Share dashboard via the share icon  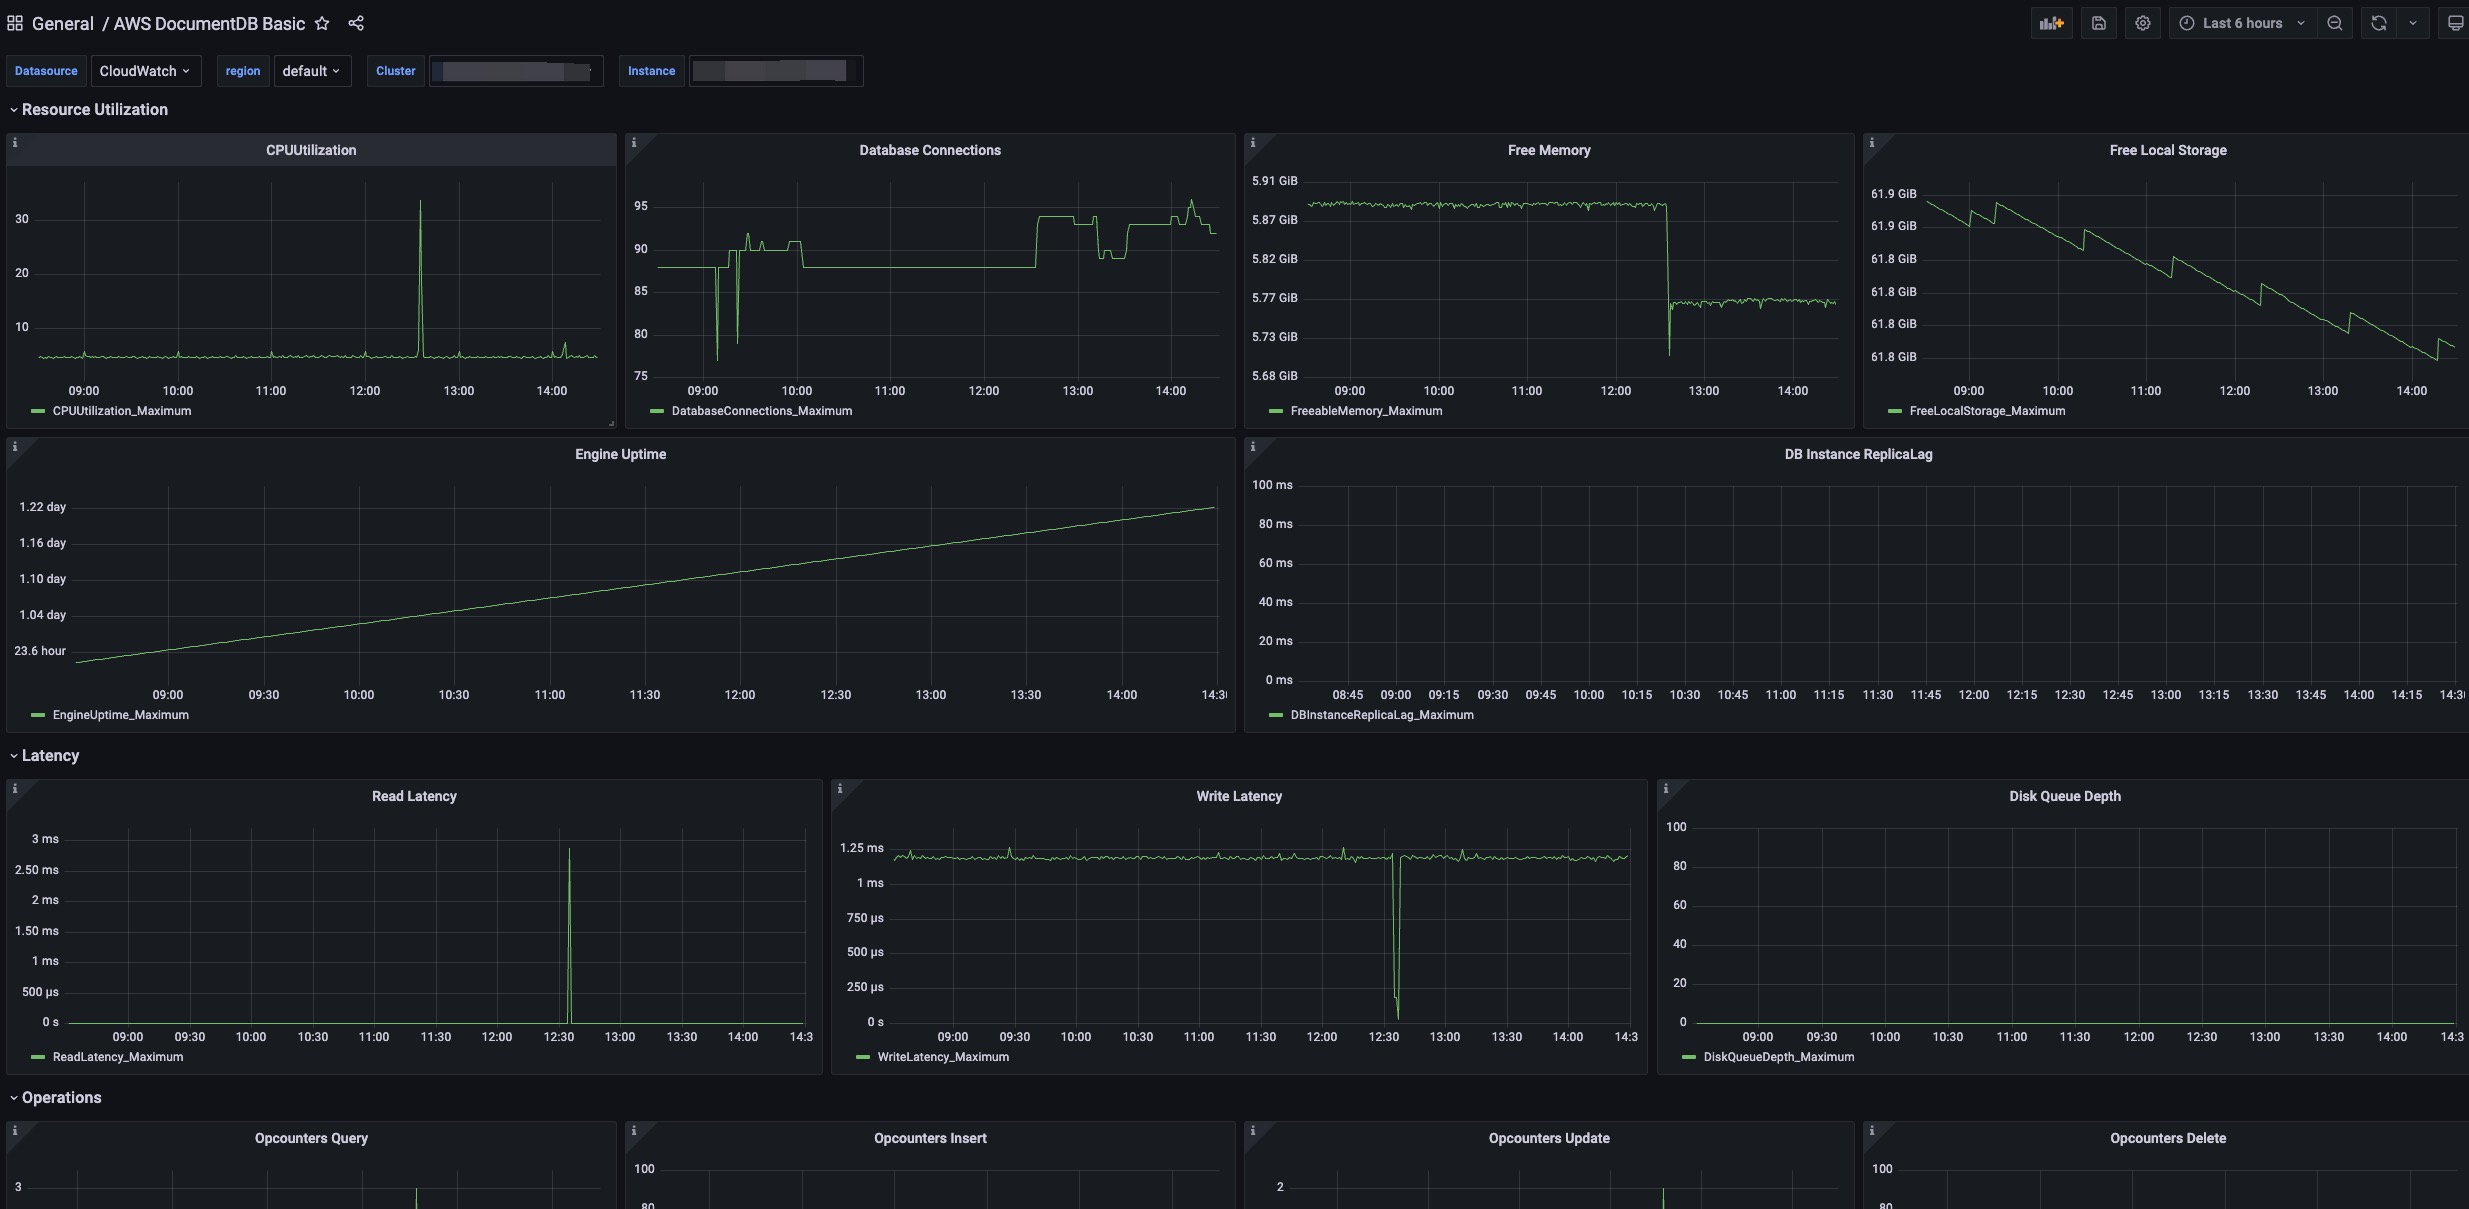(356, 23)
